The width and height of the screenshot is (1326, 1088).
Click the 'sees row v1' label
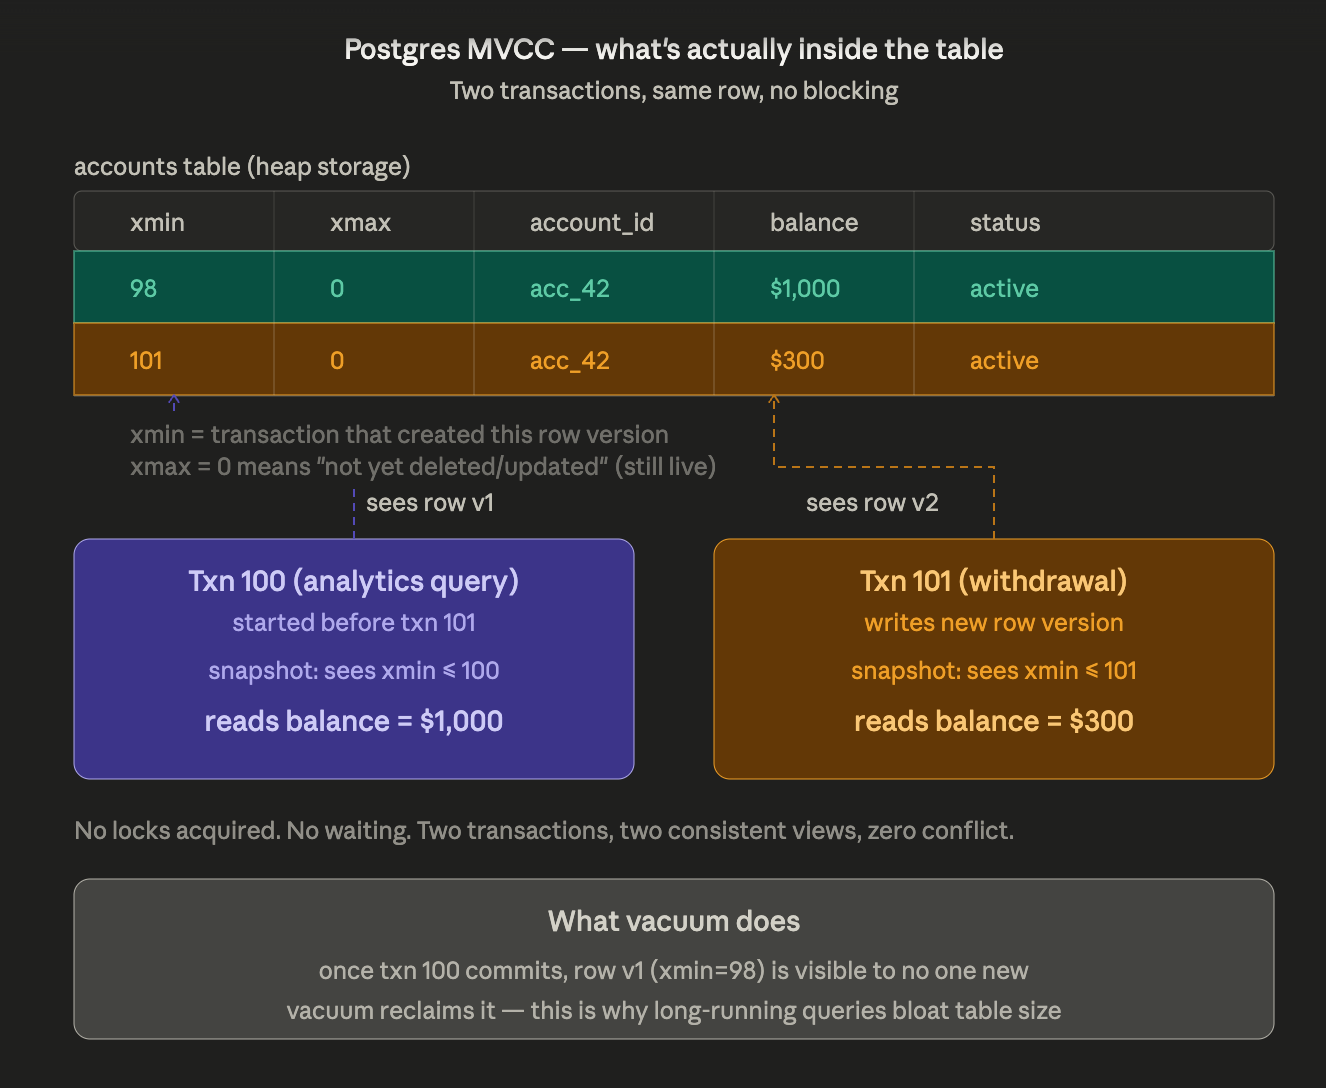[x=430, y=502]
